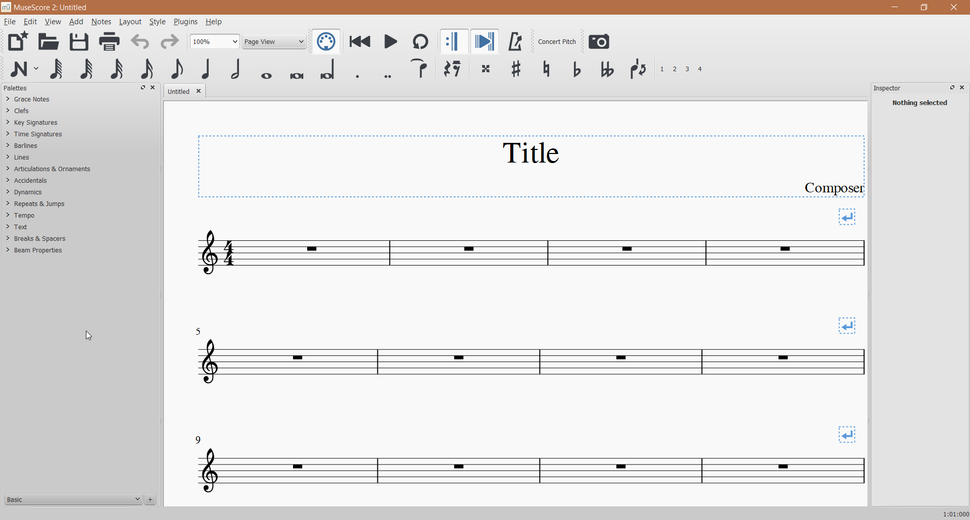Close the Untitled score tab

click(199, 91)
